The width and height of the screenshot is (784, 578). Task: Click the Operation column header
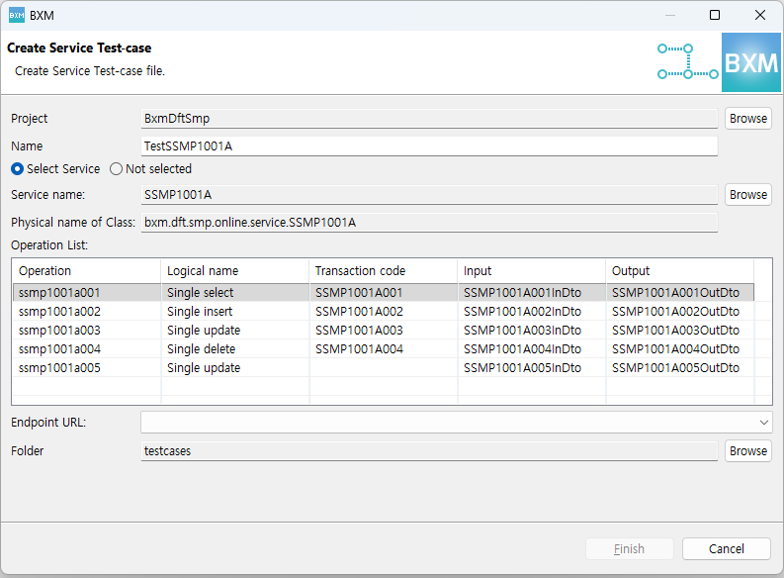click(86, 271)
